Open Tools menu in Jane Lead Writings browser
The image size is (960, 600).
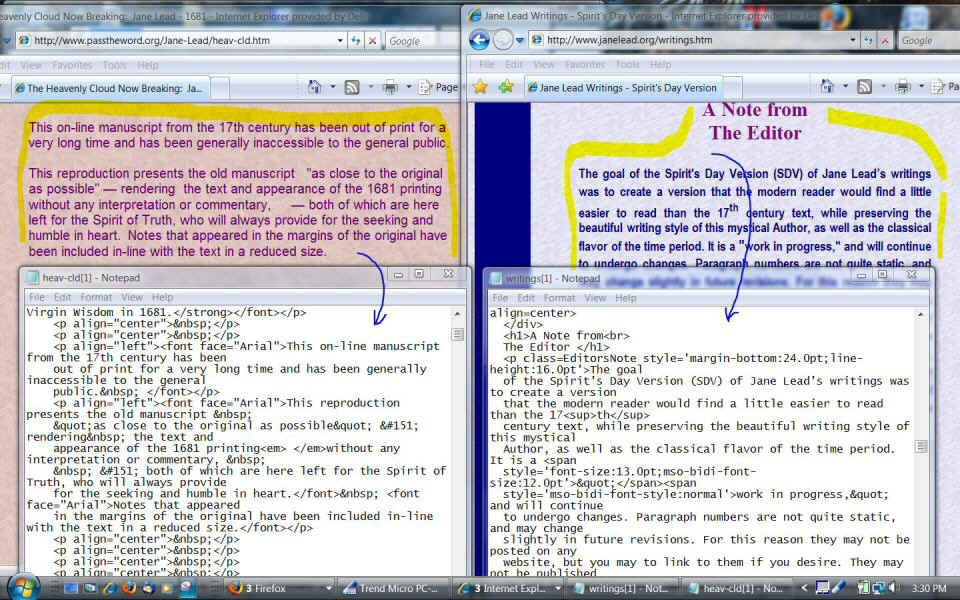tap(628, 64)
